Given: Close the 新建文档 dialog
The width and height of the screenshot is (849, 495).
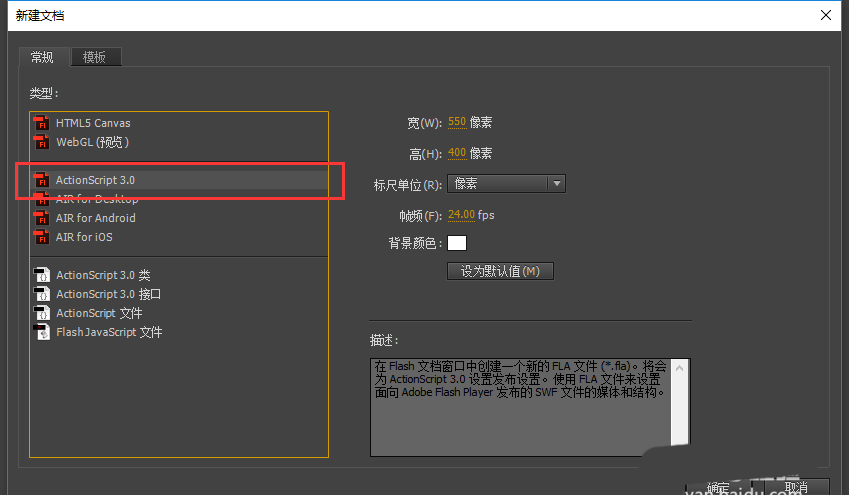Looking at the screenshot, I should pos(826,15).
